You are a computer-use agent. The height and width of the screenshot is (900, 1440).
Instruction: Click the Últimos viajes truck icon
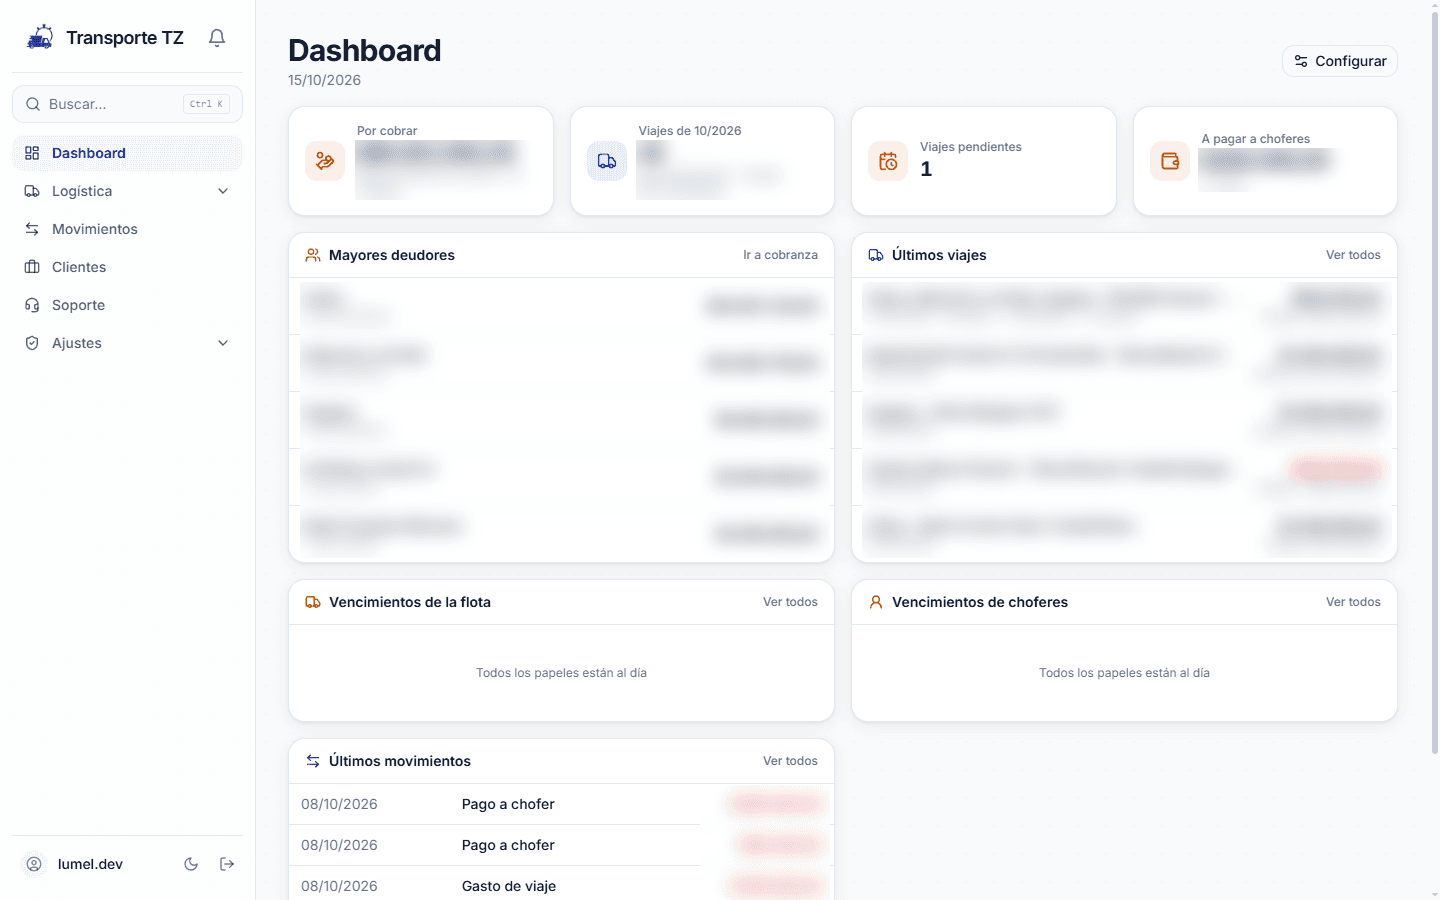point(876,255)
